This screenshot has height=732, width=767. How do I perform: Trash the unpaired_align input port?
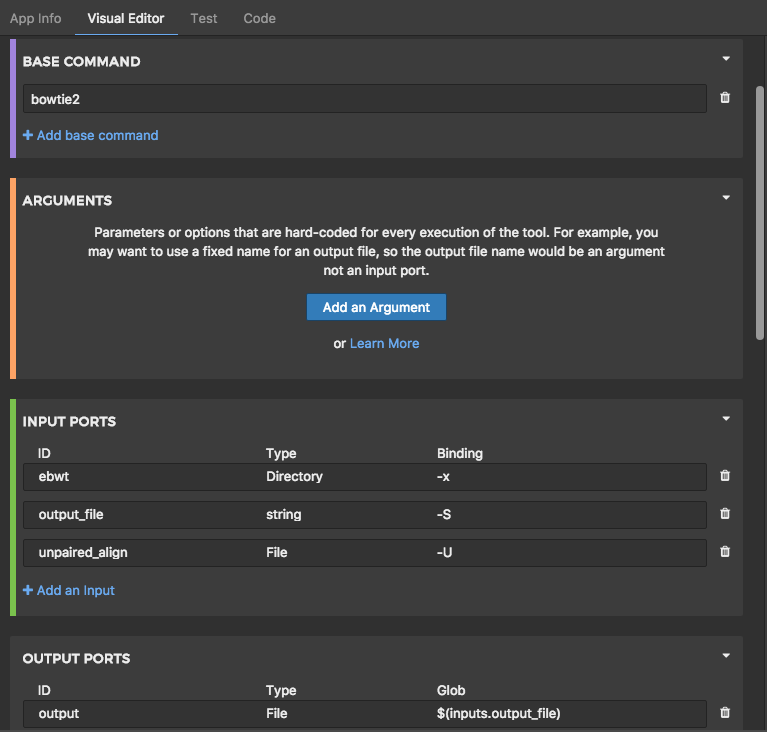725,552
